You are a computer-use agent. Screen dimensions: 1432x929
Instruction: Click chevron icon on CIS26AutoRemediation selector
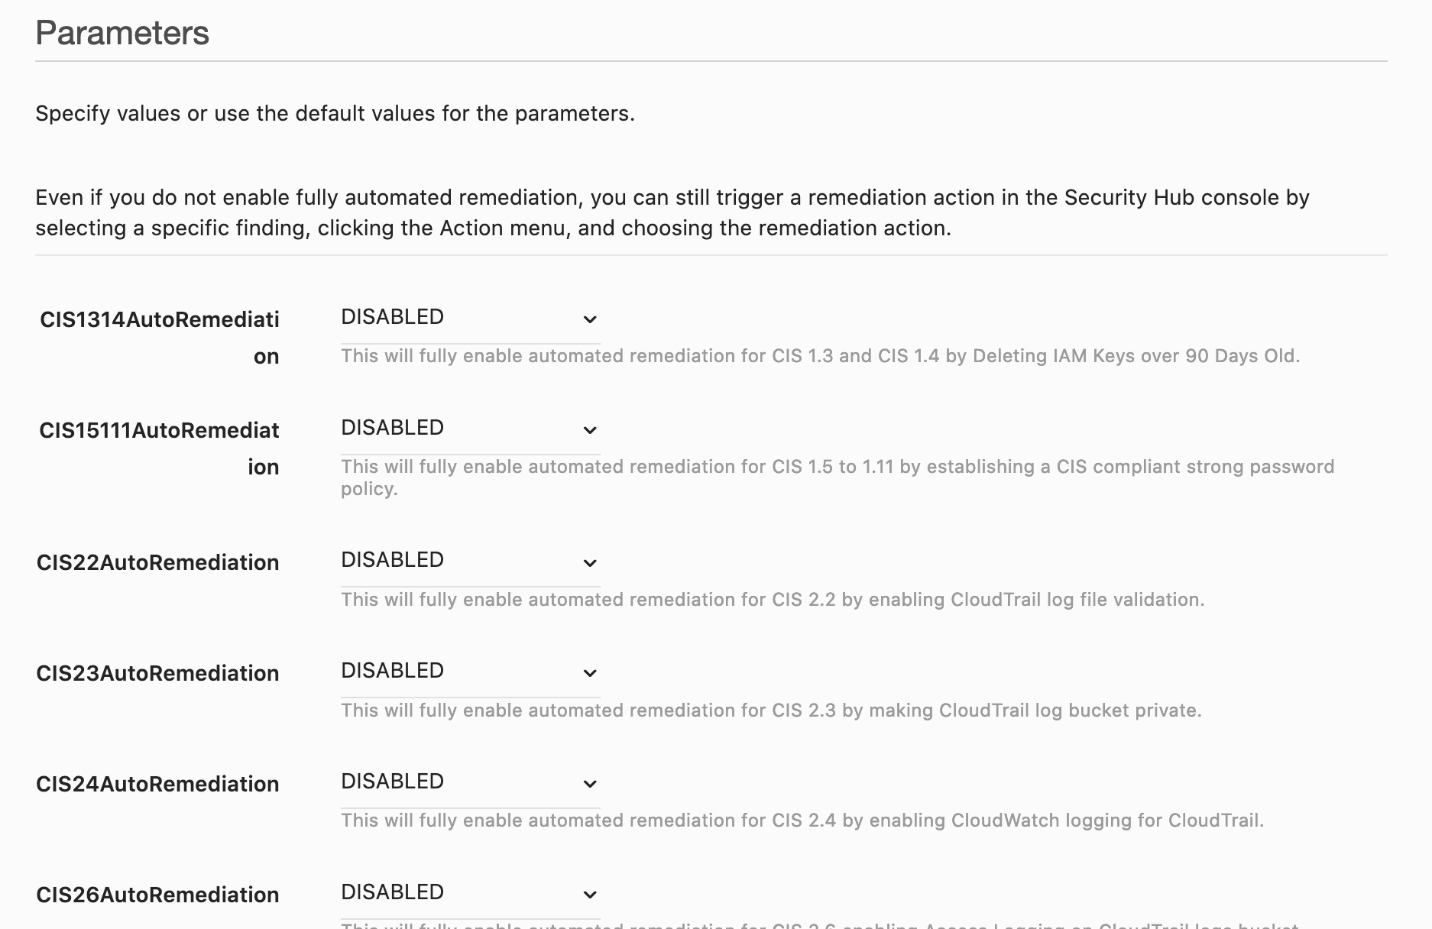point(590,894)
